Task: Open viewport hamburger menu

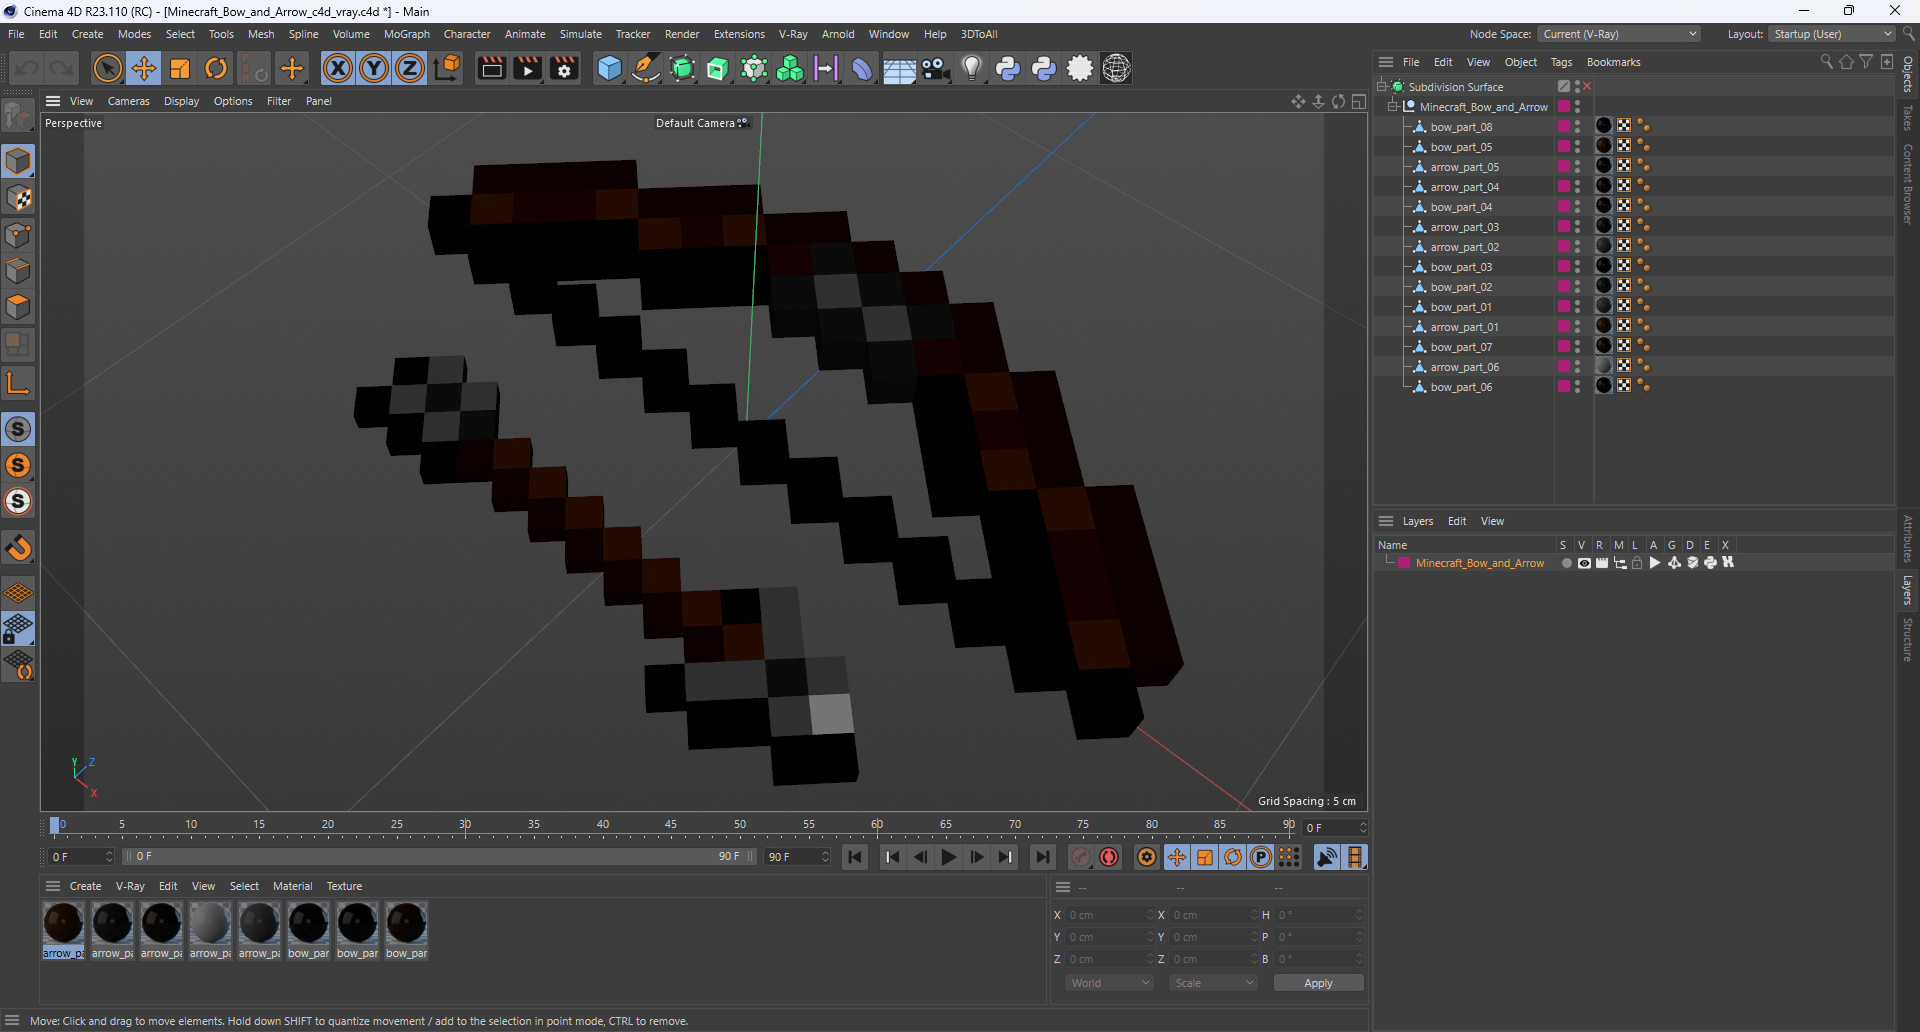Action: pyautogui.click(x=53, y=101)
